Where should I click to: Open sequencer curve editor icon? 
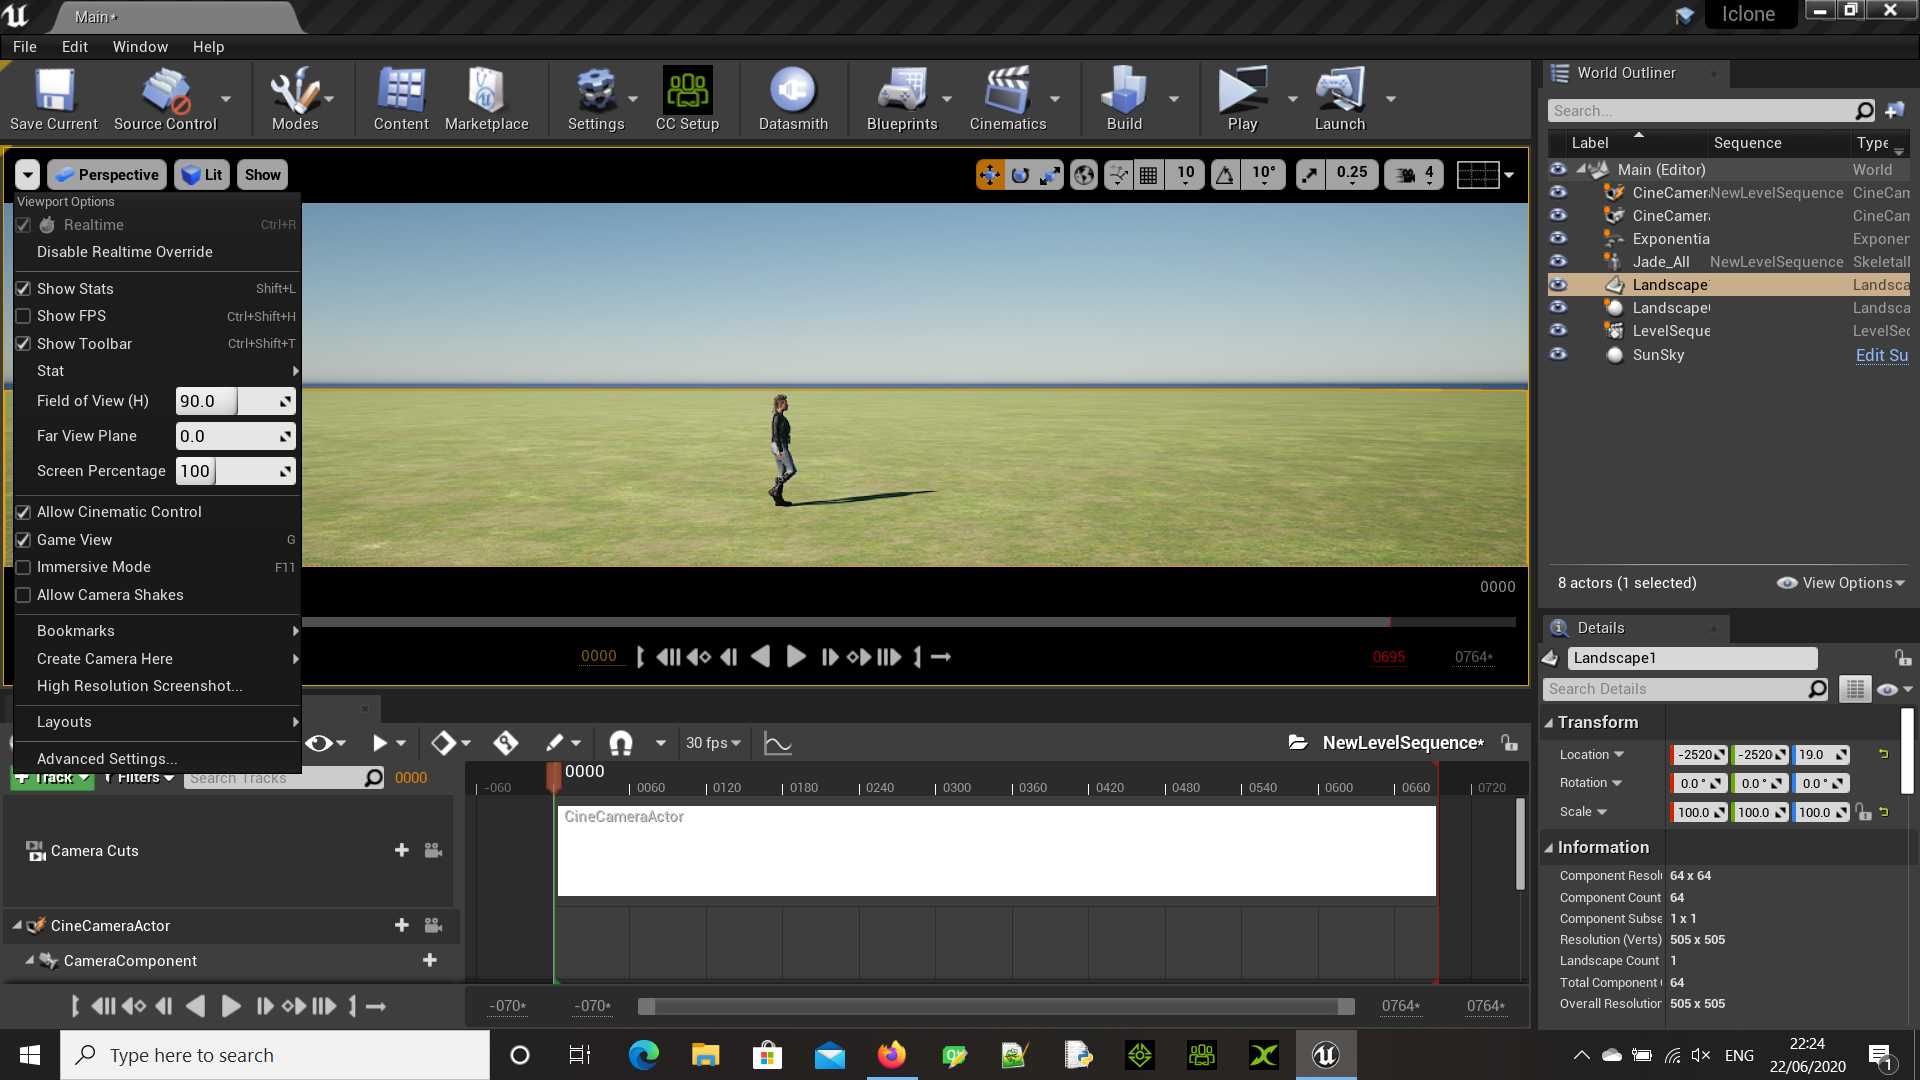[777, 743]
